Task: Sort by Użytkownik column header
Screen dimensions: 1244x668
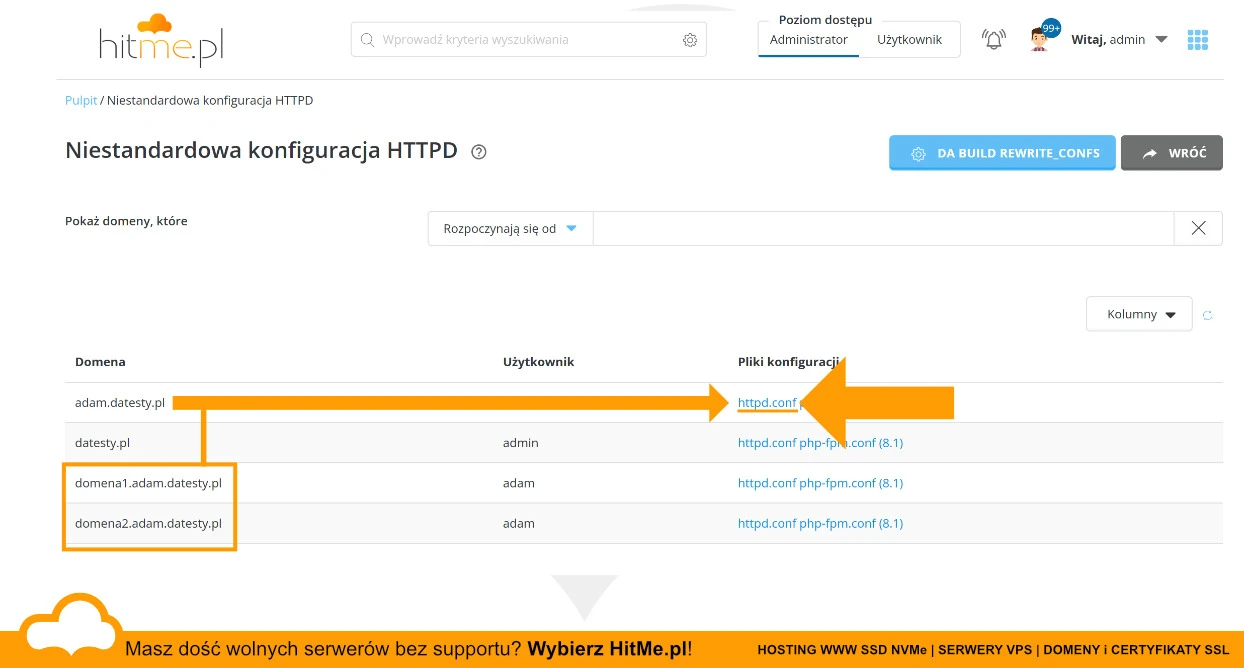Action: pyautogui.click(x=538, y=362)
